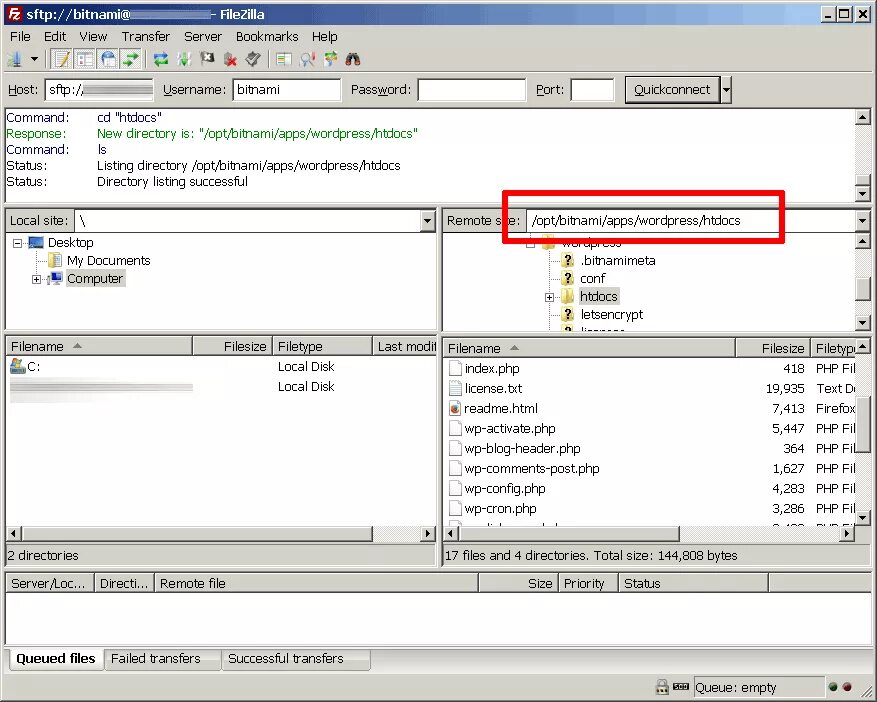Sort local files by Filetype column
This screenshot has height=702, width=877.
point(322,346)
